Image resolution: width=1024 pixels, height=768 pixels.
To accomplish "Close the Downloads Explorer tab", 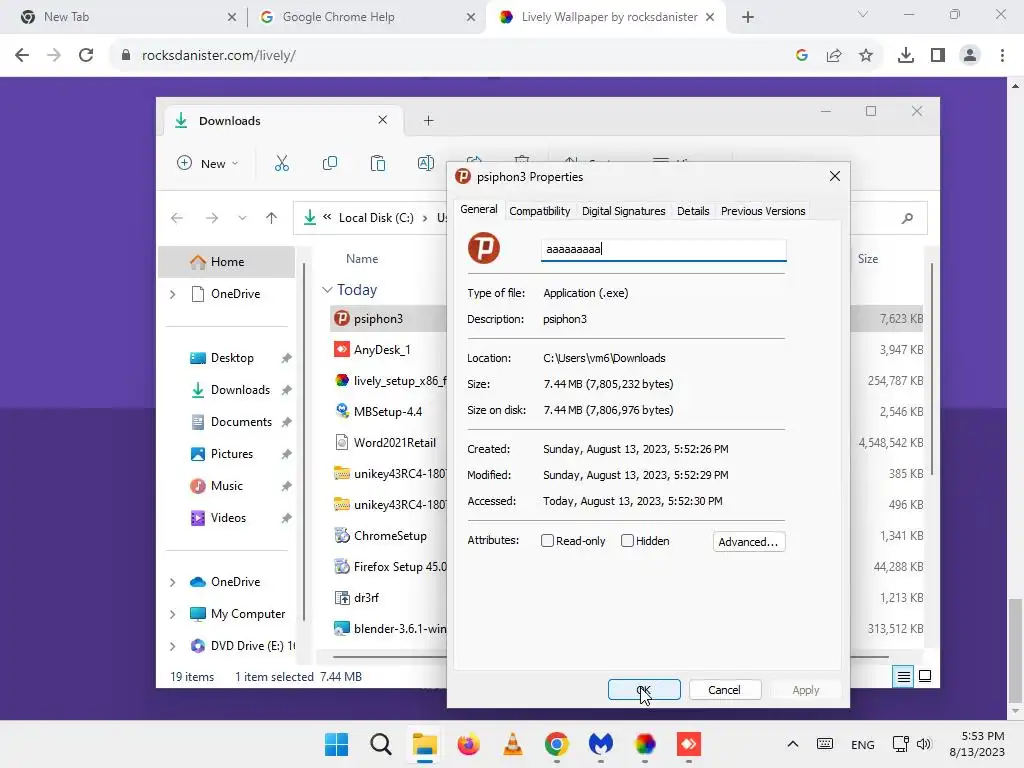I will point(383,120).
